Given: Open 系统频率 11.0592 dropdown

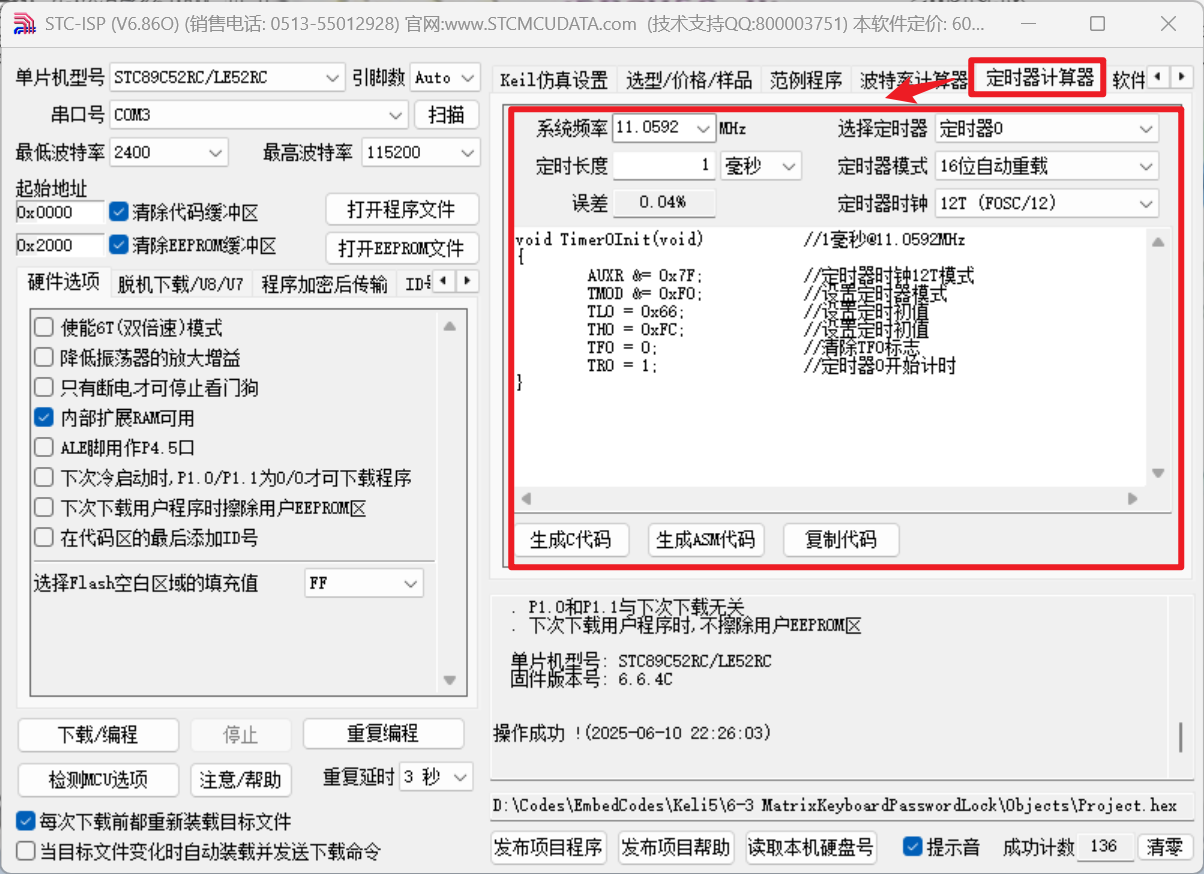Looking at the screenshot, I should coord(664,128).
